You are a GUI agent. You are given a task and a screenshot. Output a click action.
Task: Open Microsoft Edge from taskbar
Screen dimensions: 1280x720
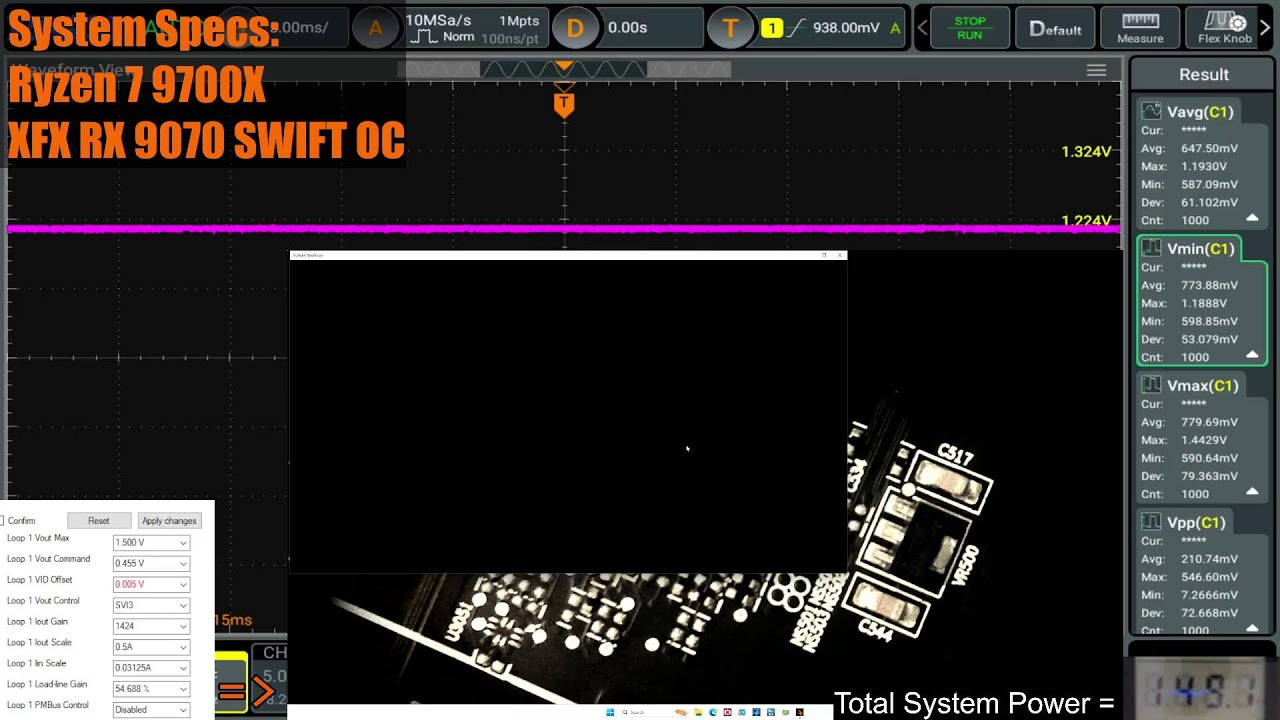[713, 713]
